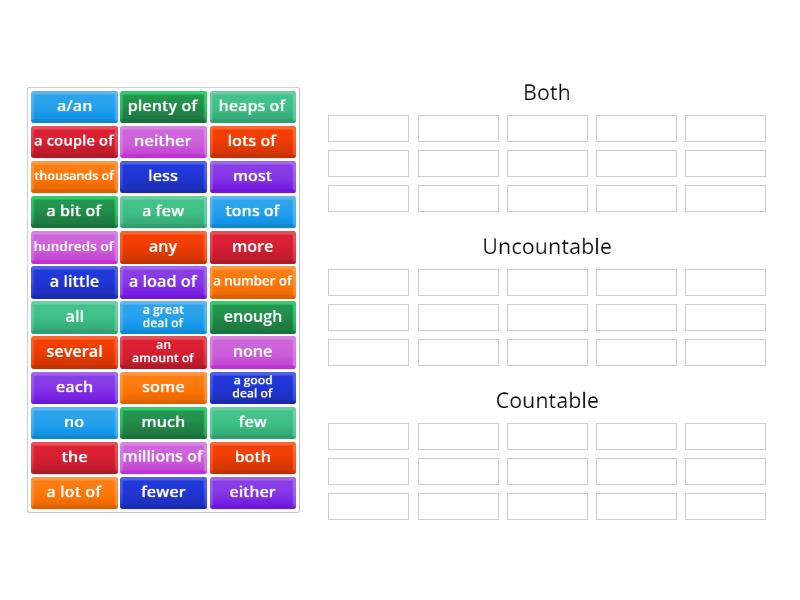The image size is (800, 600).
Task: Select the "millions of" word tile
Action: coord(163,457)
